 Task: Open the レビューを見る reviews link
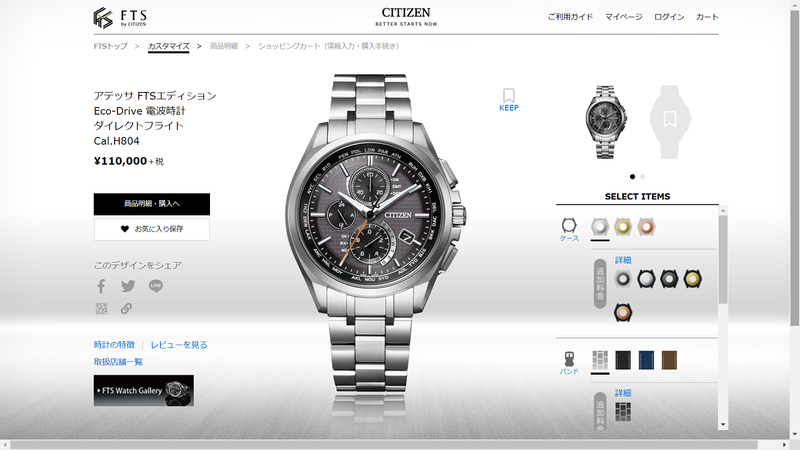(179, 345)
